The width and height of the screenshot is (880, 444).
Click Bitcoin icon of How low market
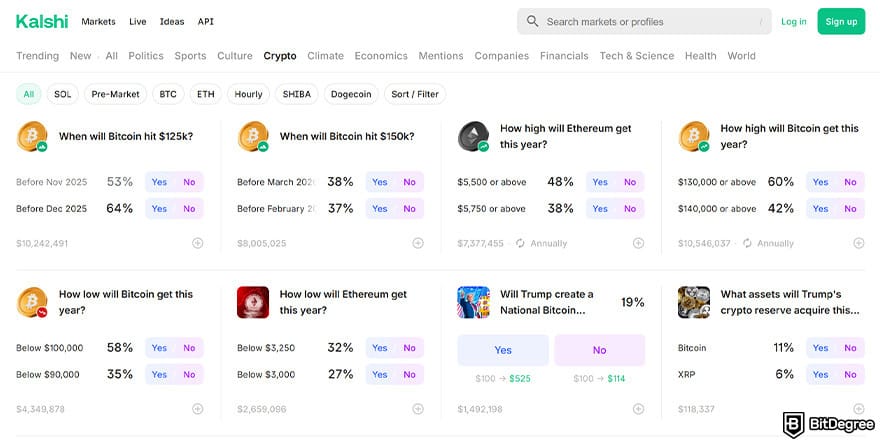(x=32, y=302)
